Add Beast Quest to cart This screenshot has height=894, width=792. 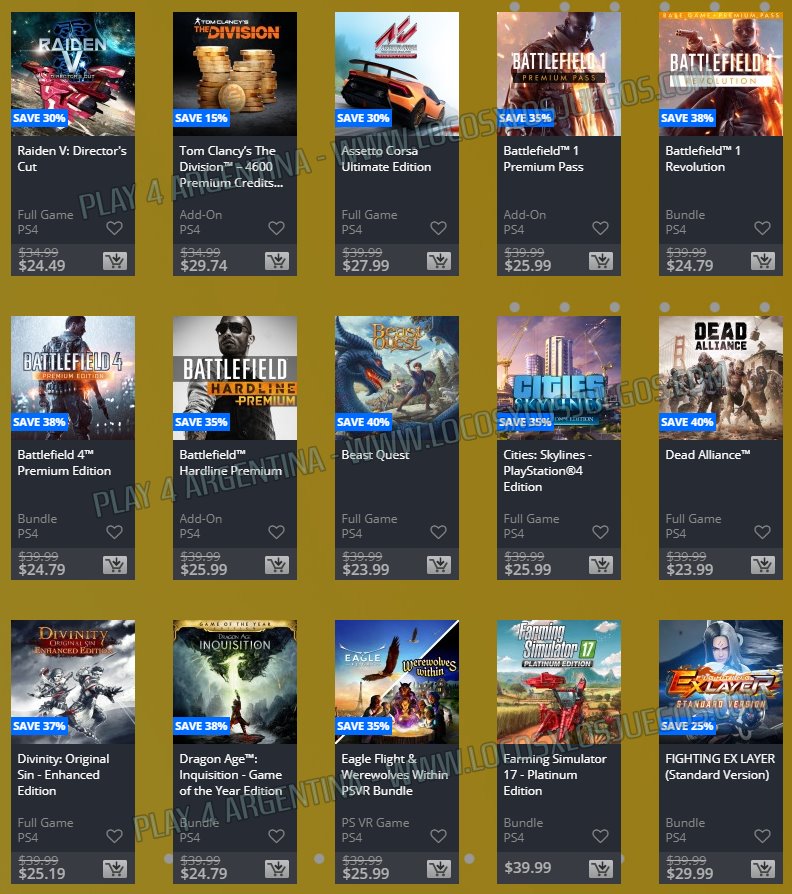tap(438, 565)
